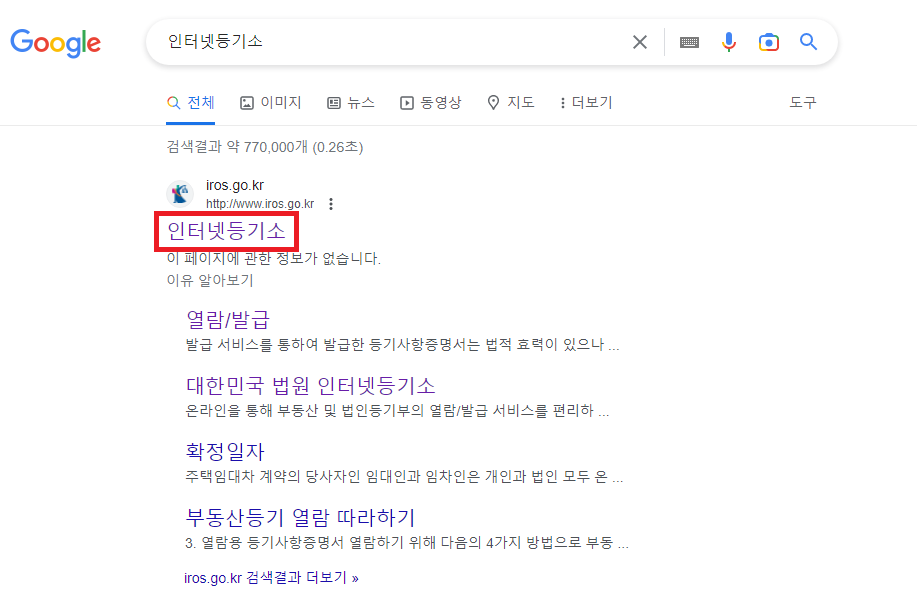
Task: Select the 전체 tab
Action: click(191, 103)
